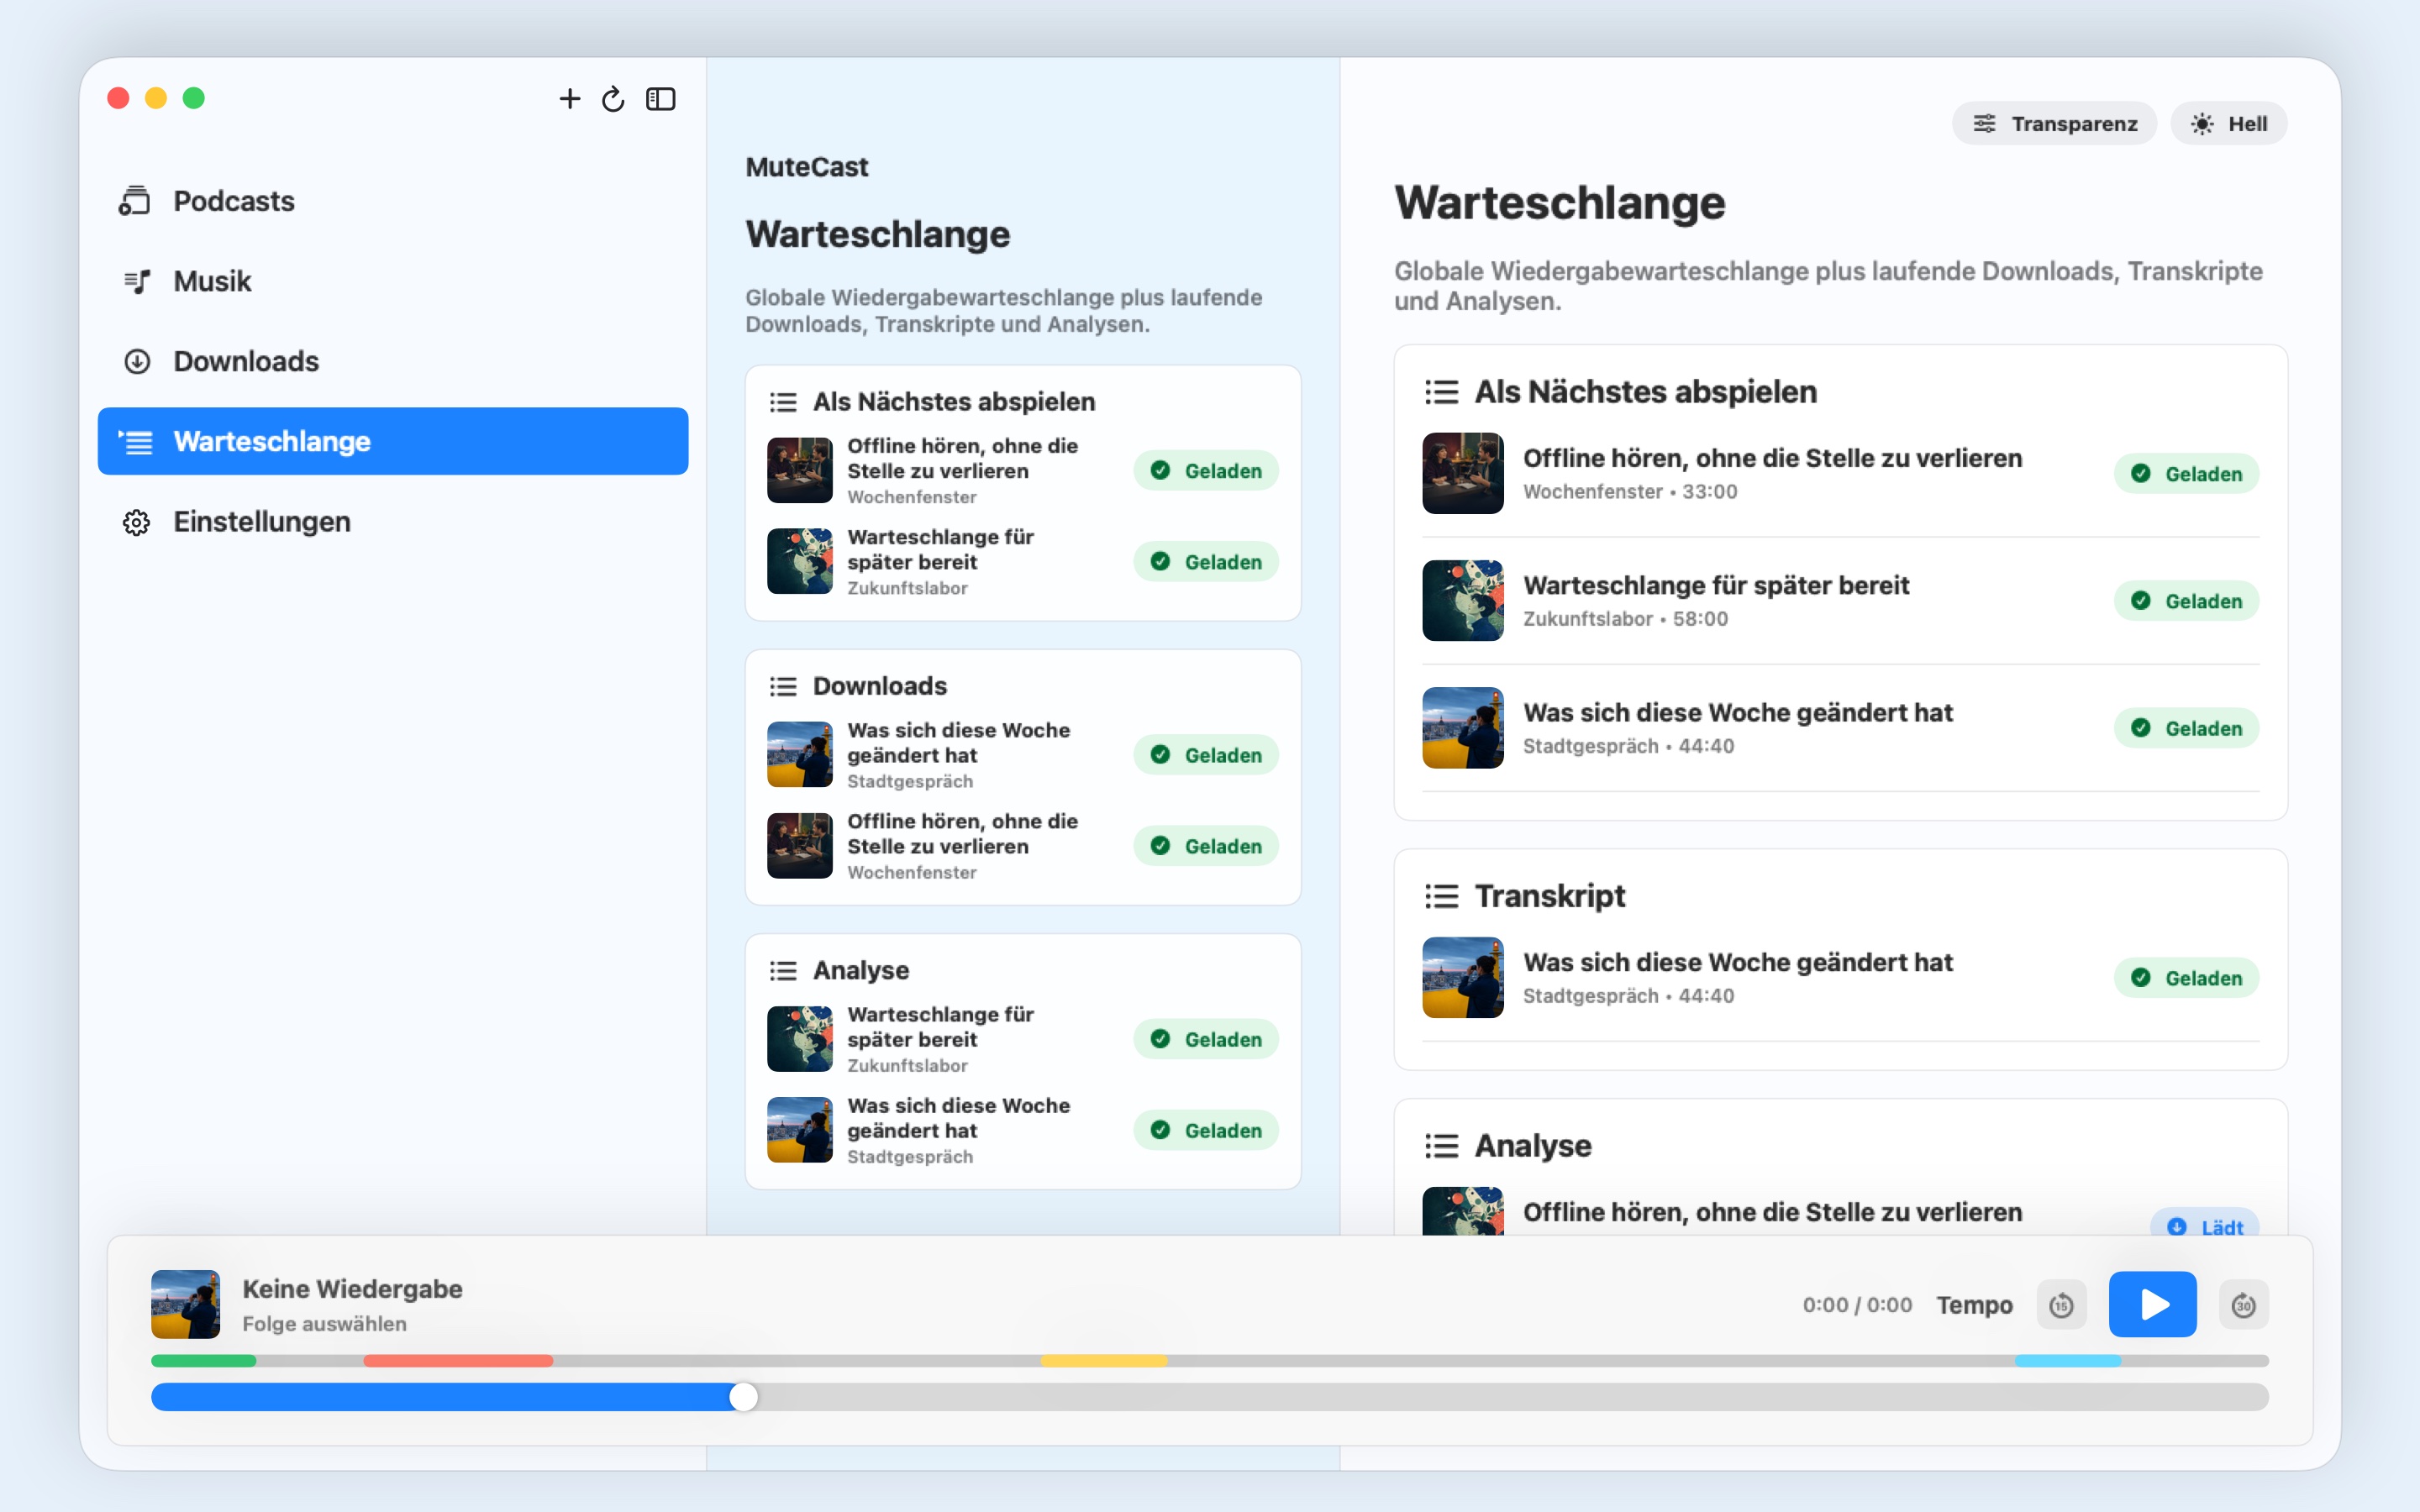Click the refresh icon in sidebar toolbar
Screen dimensions: 2420x1512
pyautogui.click(x=613, y=98)
